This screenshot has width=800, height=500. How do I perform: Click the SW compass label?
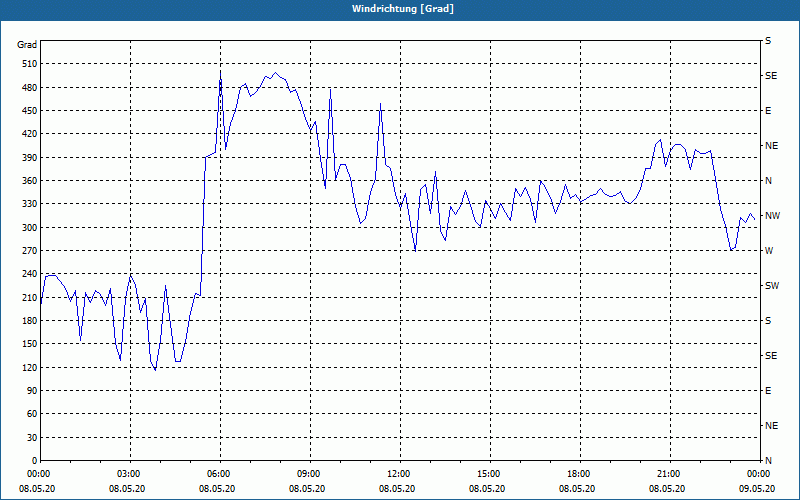tap(772, 286)
